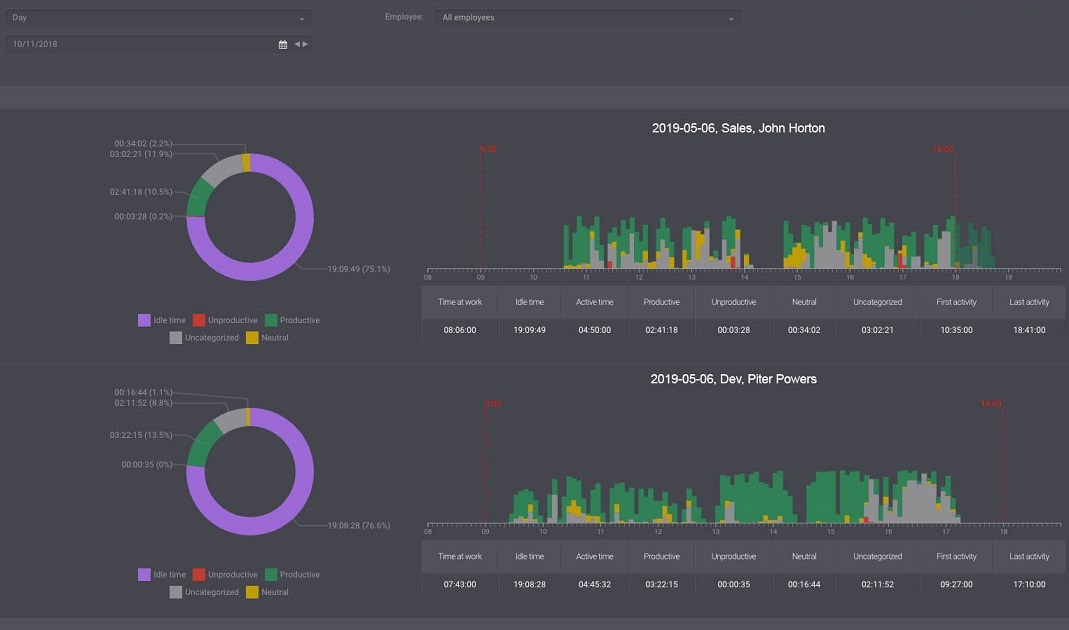The image size is (1069, 630).
Task: Click the 00:16:44 (1.1%) donut label
Action: [x=143, y=392]
